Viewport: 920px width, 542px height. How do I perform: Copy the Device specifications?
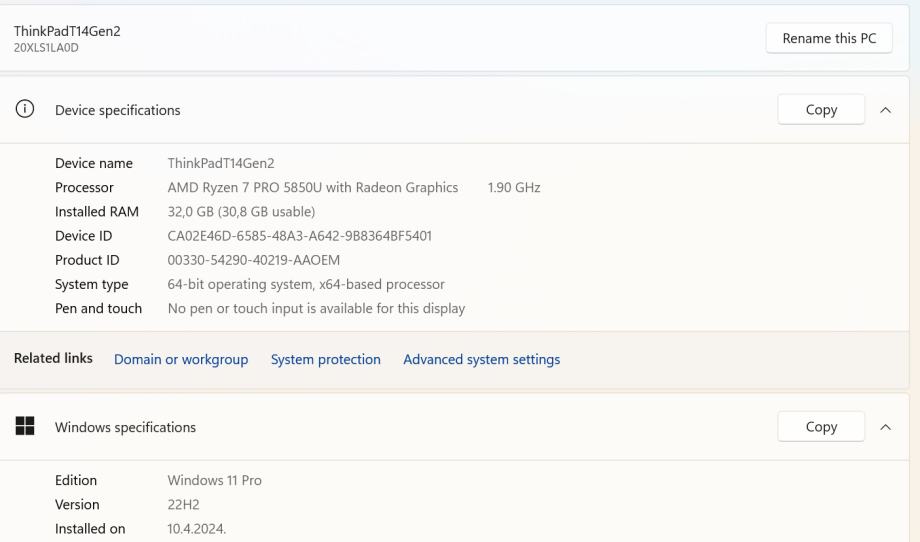coord(820,110)
